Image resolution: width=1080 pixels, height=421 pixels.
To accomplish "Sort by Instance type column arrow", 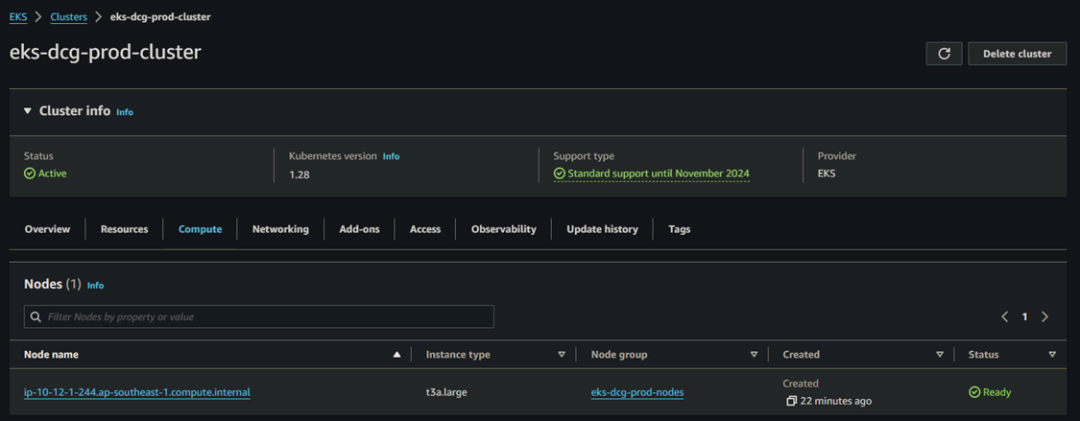I will tap(562, 354).
